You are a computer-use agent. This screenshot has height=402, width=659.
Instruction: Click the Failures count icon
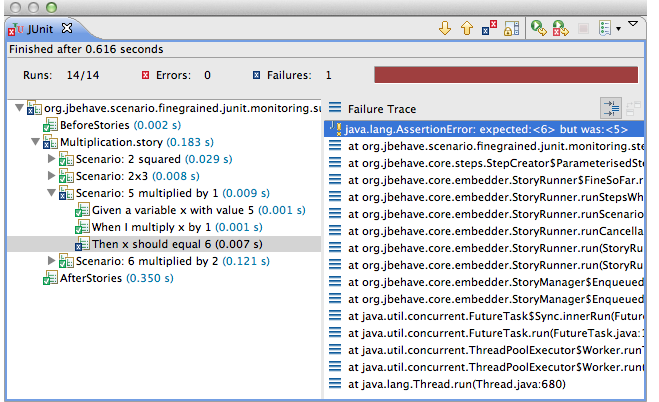(256, 75)
